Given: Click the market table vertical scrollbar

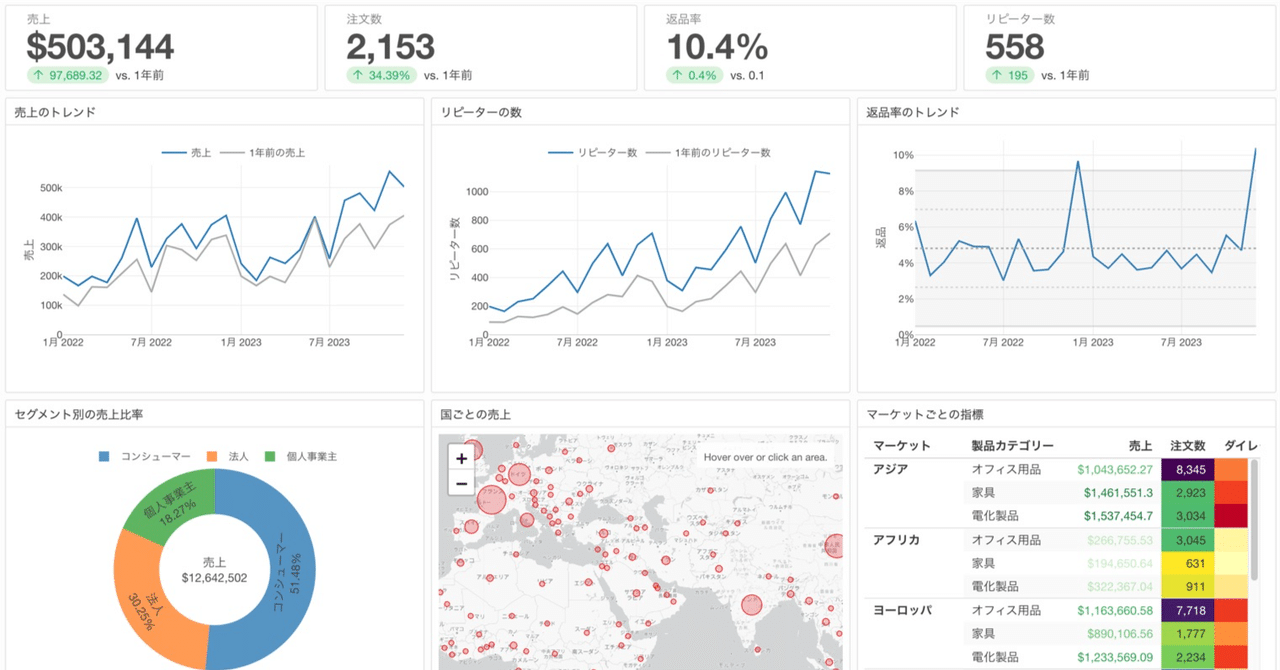Looking at the screenshot, I should point(1254,520).
